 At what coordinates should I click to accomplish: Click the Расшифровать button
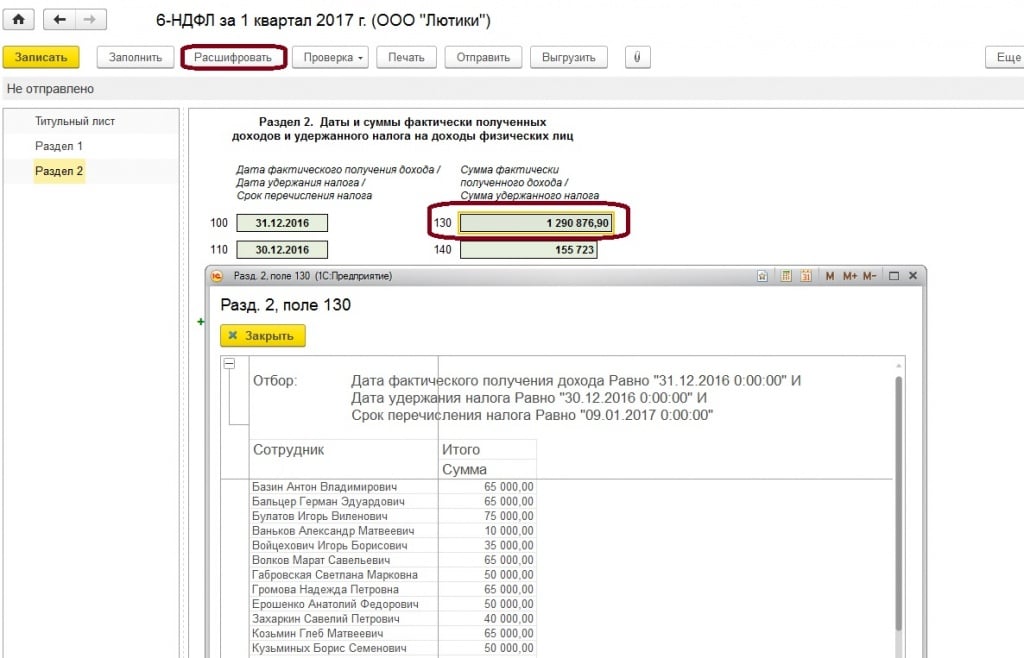pyautogui.click(x=233, y=57)
